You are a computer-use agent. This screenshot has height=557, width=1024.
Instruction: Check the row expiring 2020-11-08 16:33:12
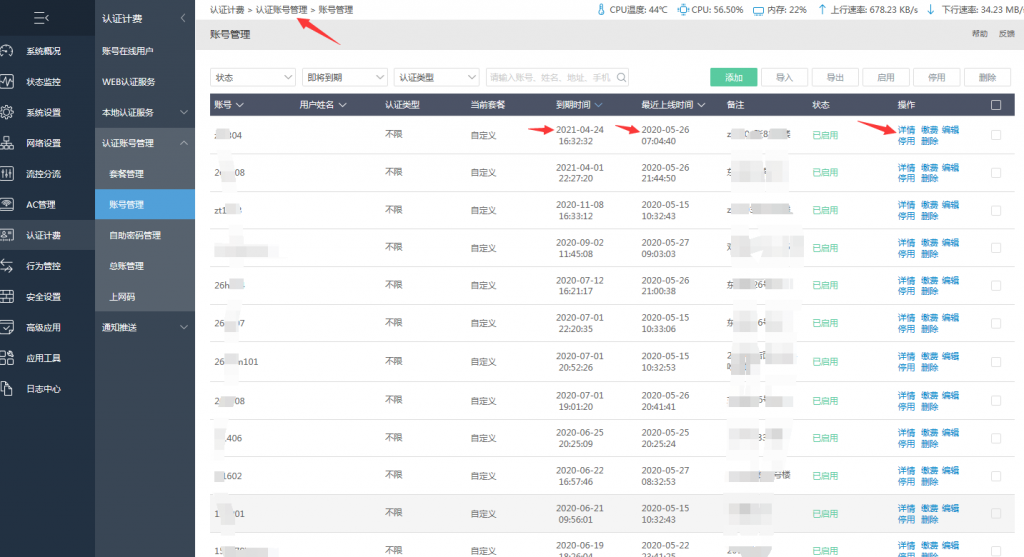coord(996,210)
